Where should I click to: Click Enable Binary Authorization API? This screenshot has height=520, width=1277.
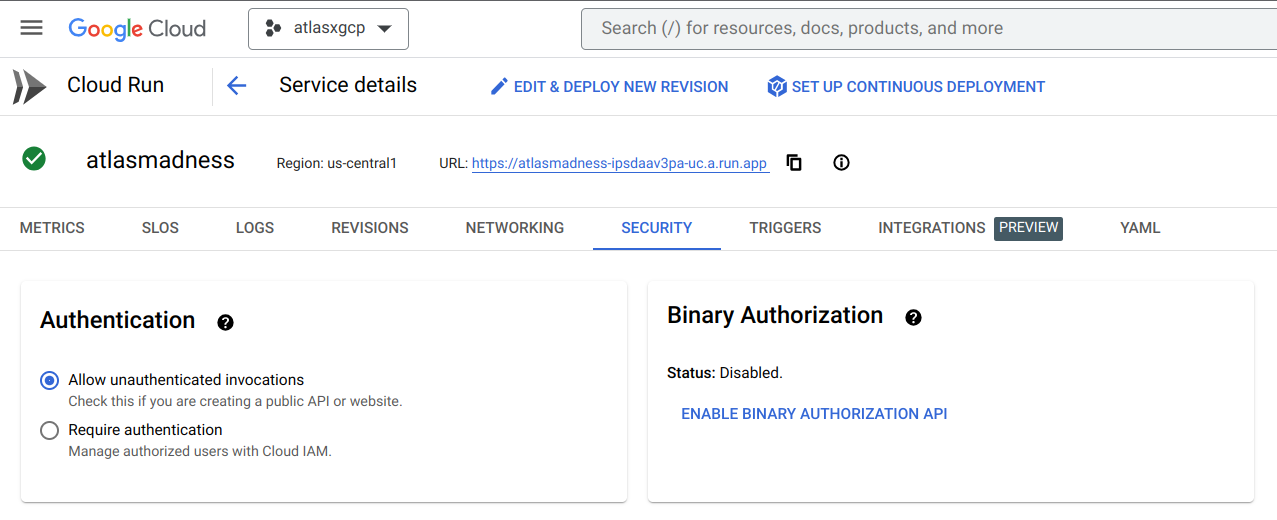pyautogui.click(x=814, y=413)
